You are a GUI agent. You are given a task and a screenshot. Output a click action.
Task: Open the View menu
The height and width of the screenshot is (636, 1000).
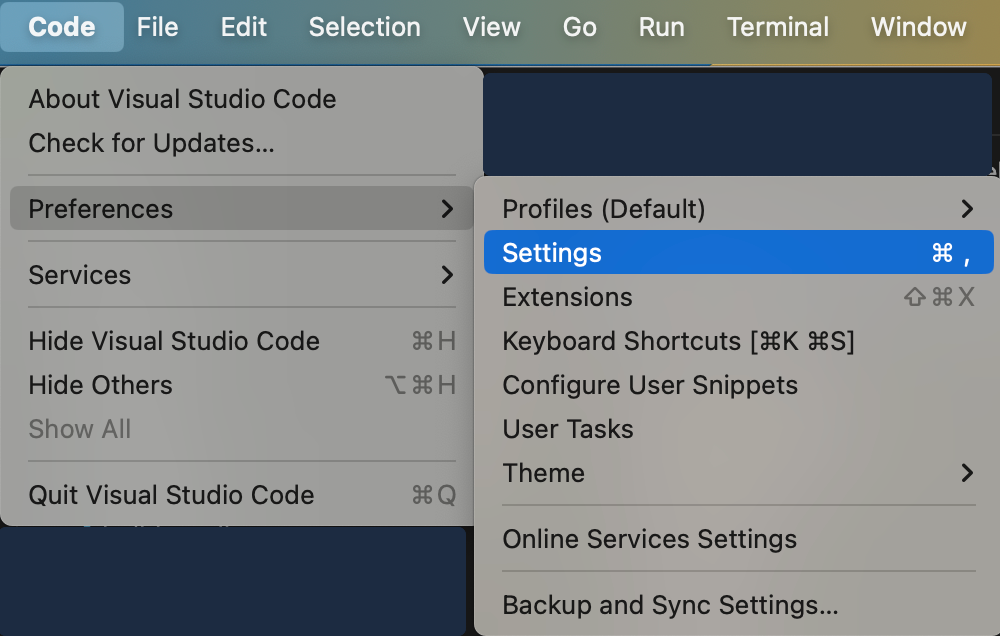pos(492,27)
